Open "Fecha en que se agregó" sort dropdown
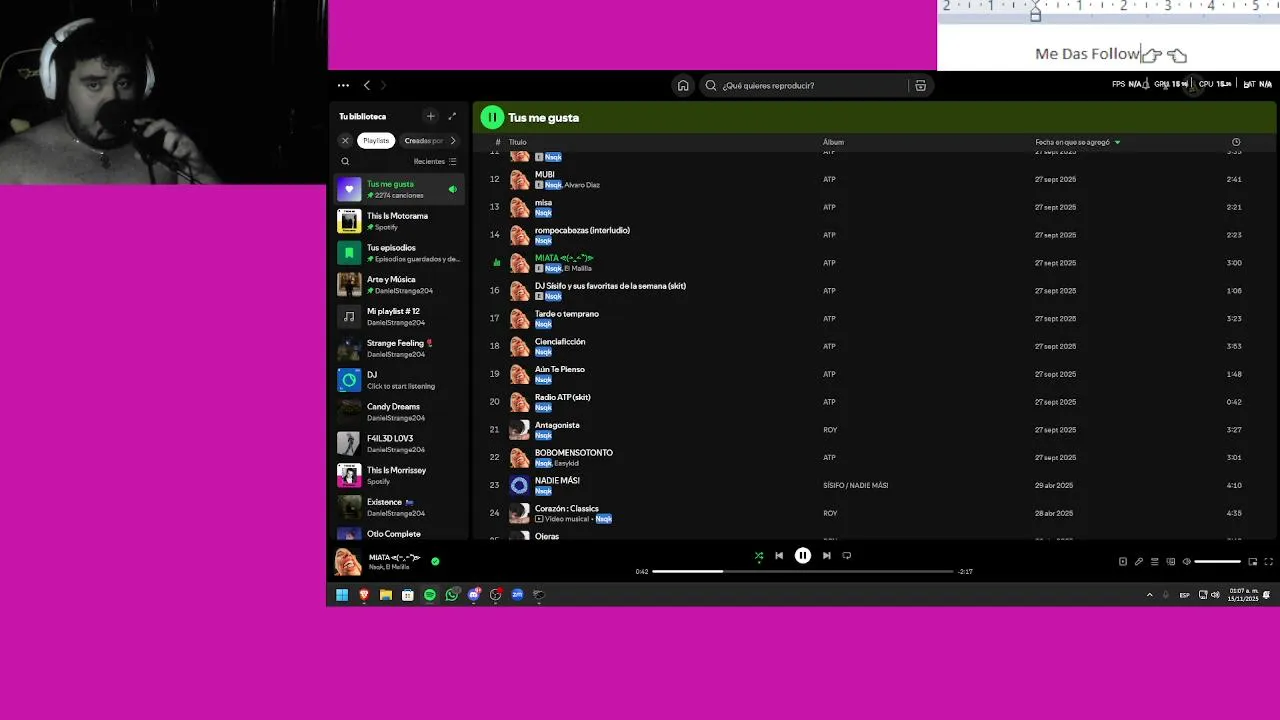This screenshot has width=1280, height=720. (x=1077, y=142)
